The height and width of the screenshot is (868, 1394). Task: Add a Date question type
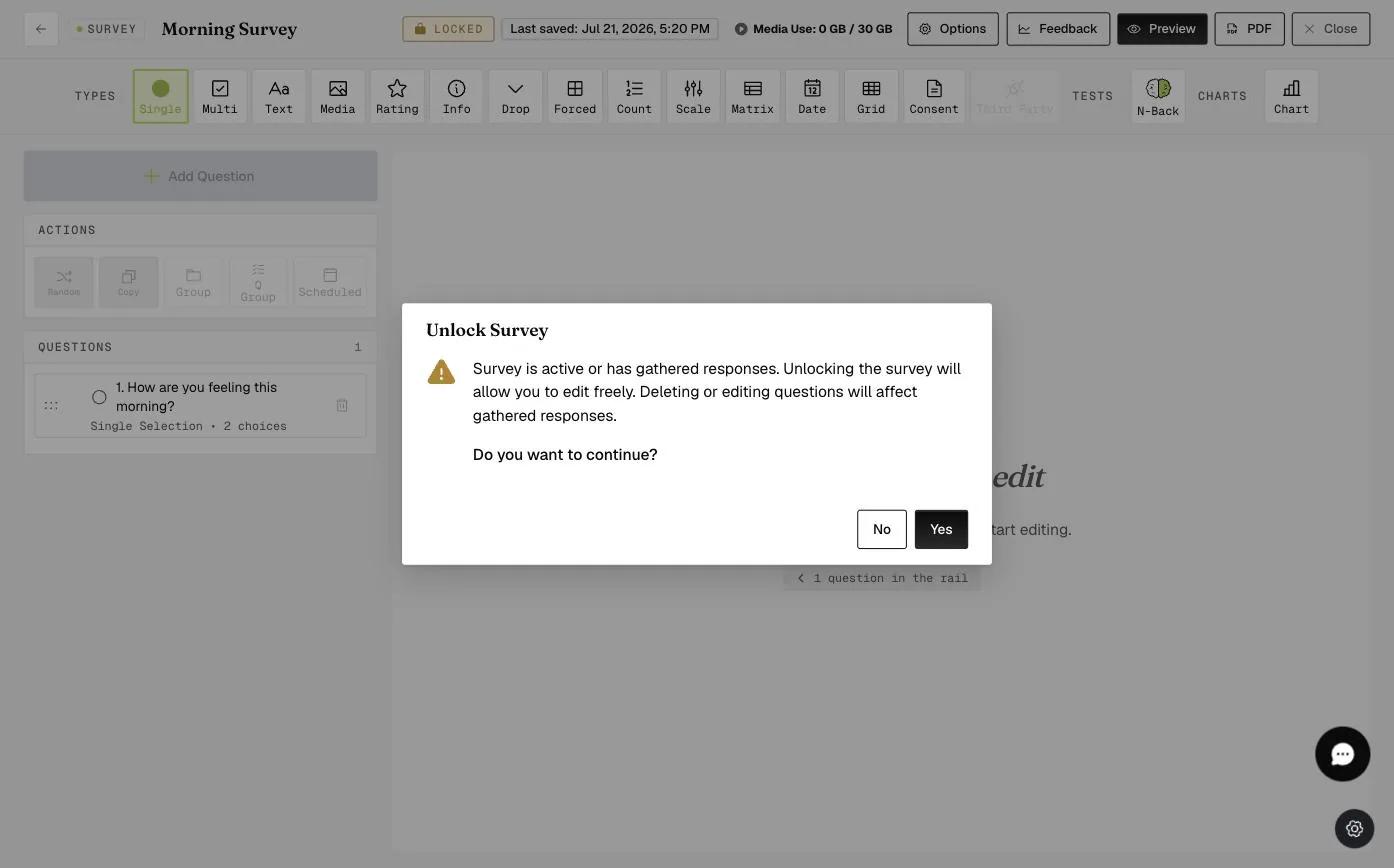point(812,96)
